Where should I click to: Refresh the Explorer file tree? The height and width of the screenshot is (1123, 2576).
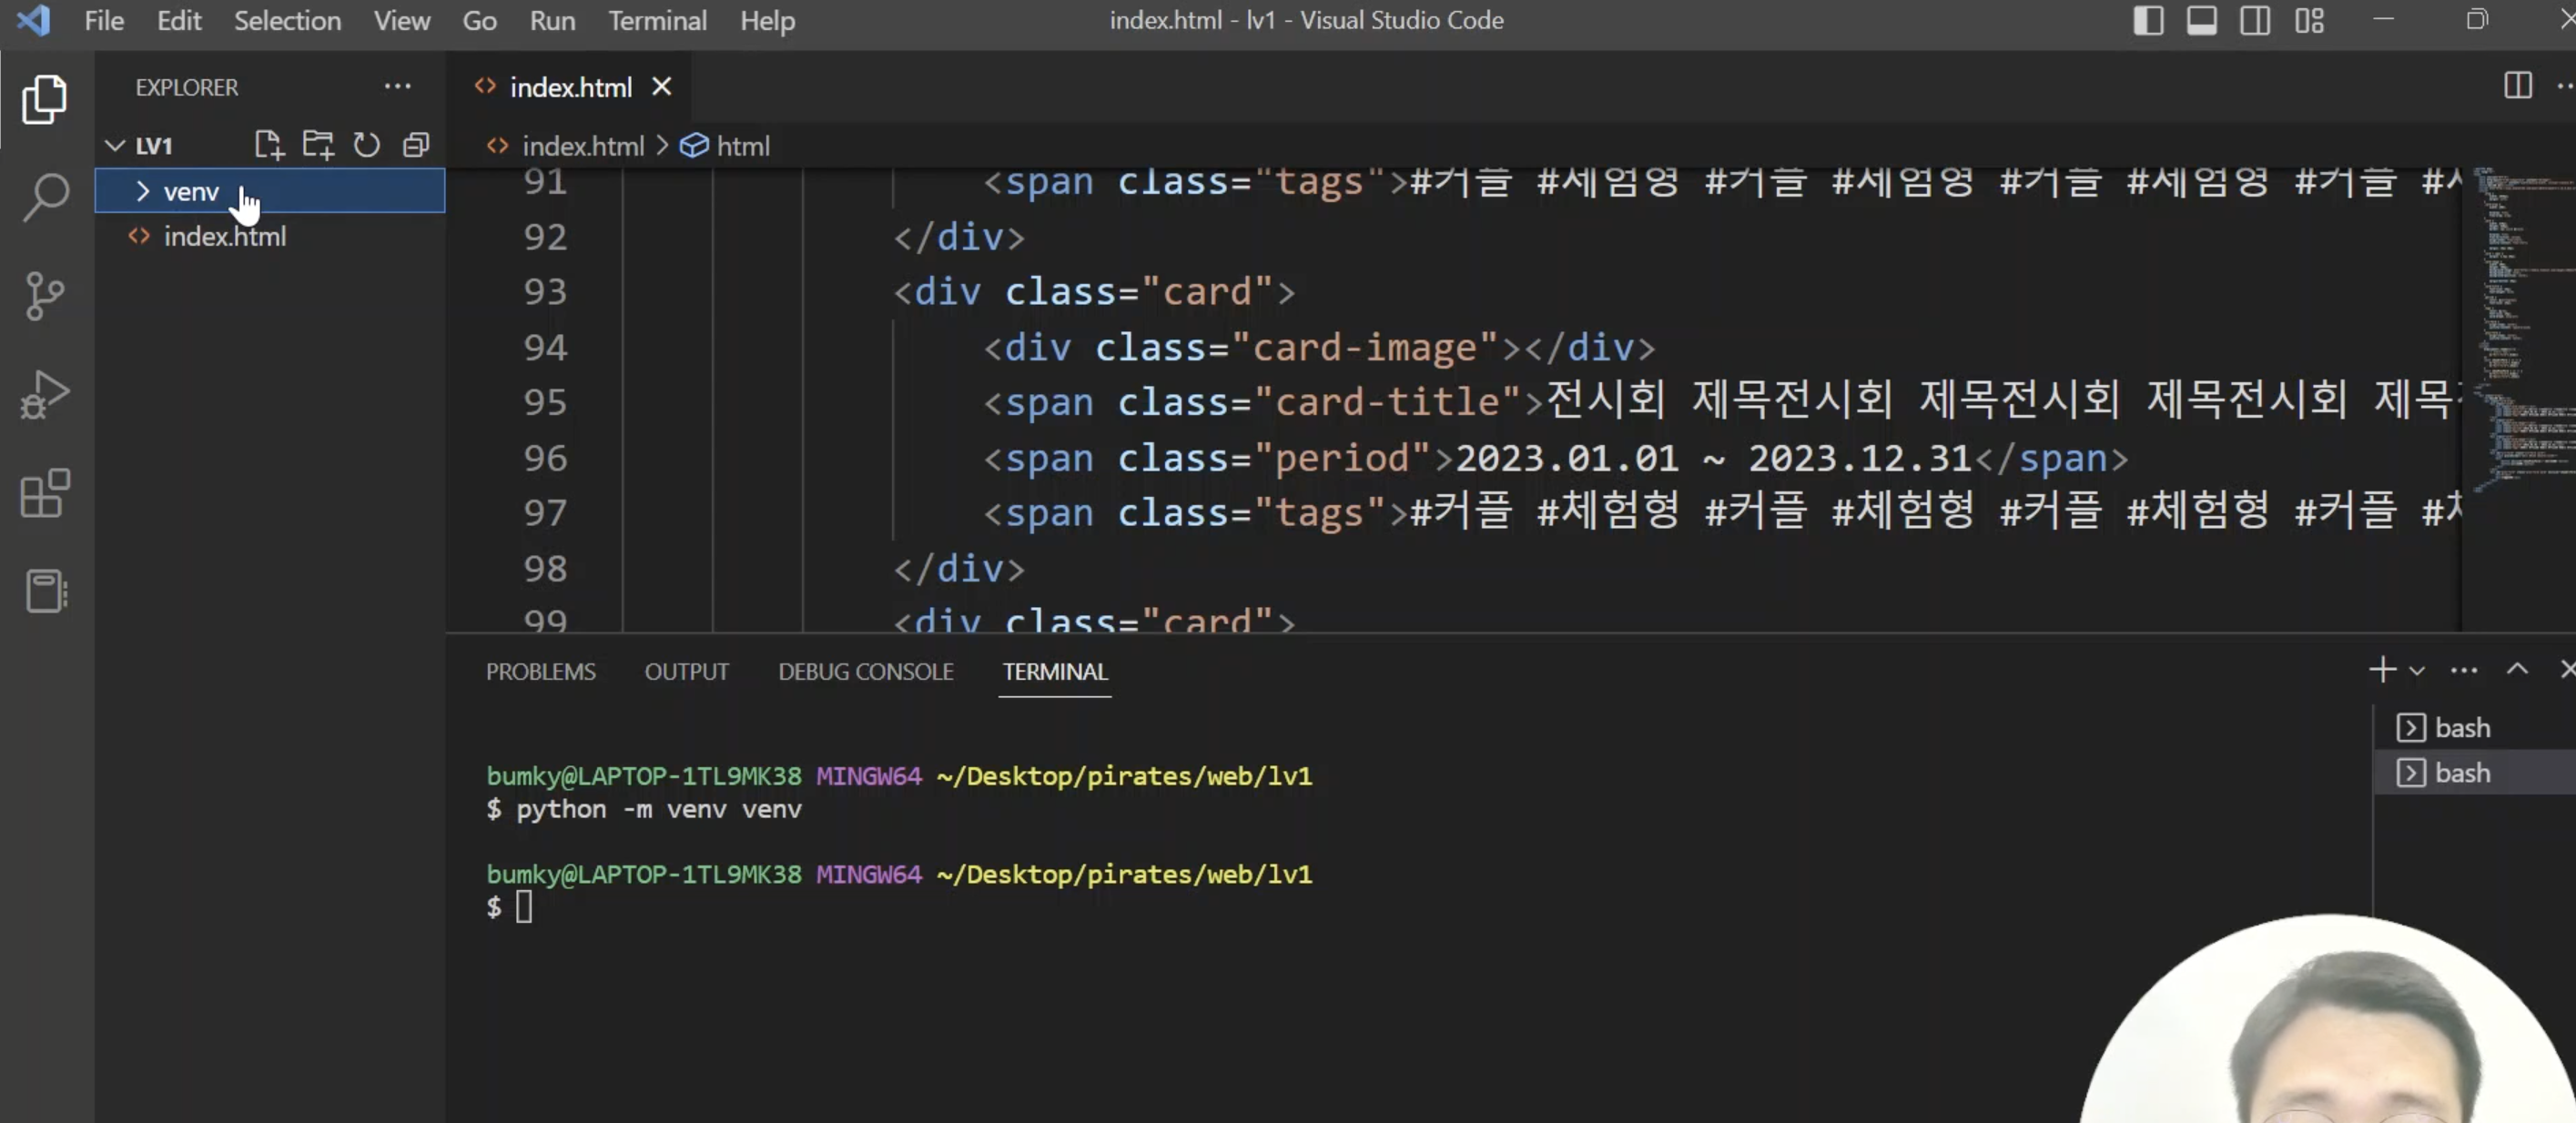366,145
